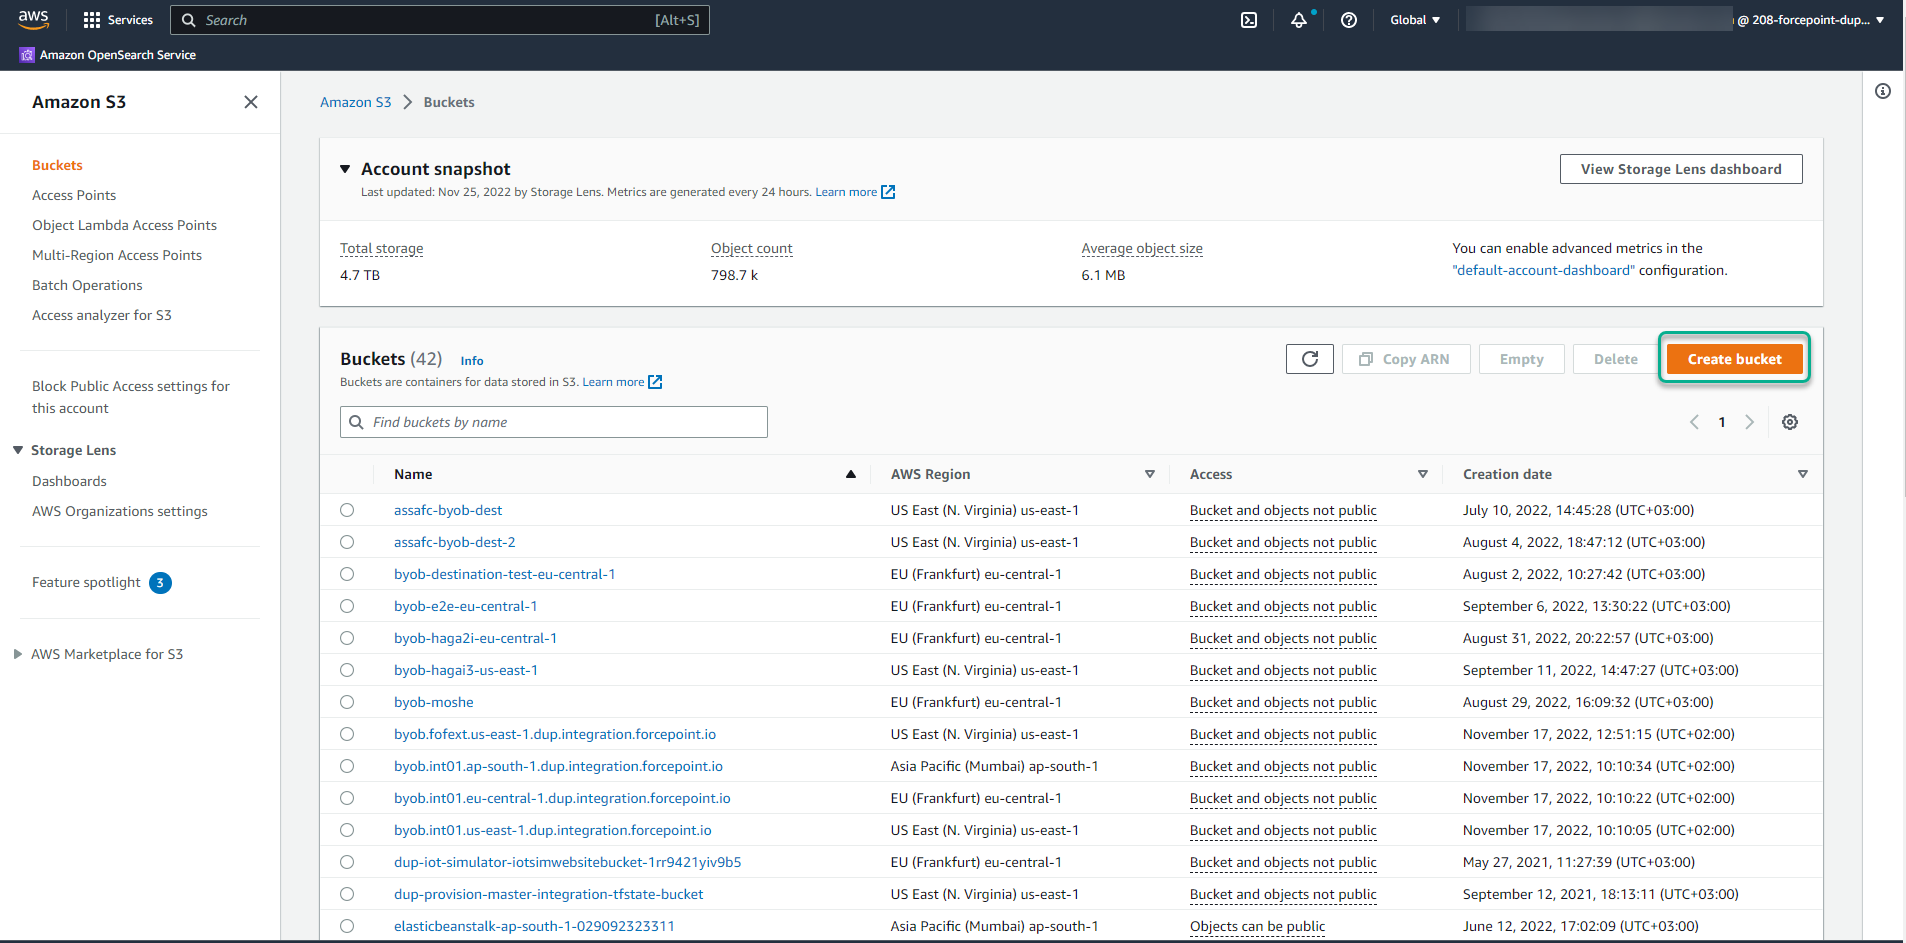Select the assafc-byob-dest bucket
1906x943 pixels.
(347, 510)
